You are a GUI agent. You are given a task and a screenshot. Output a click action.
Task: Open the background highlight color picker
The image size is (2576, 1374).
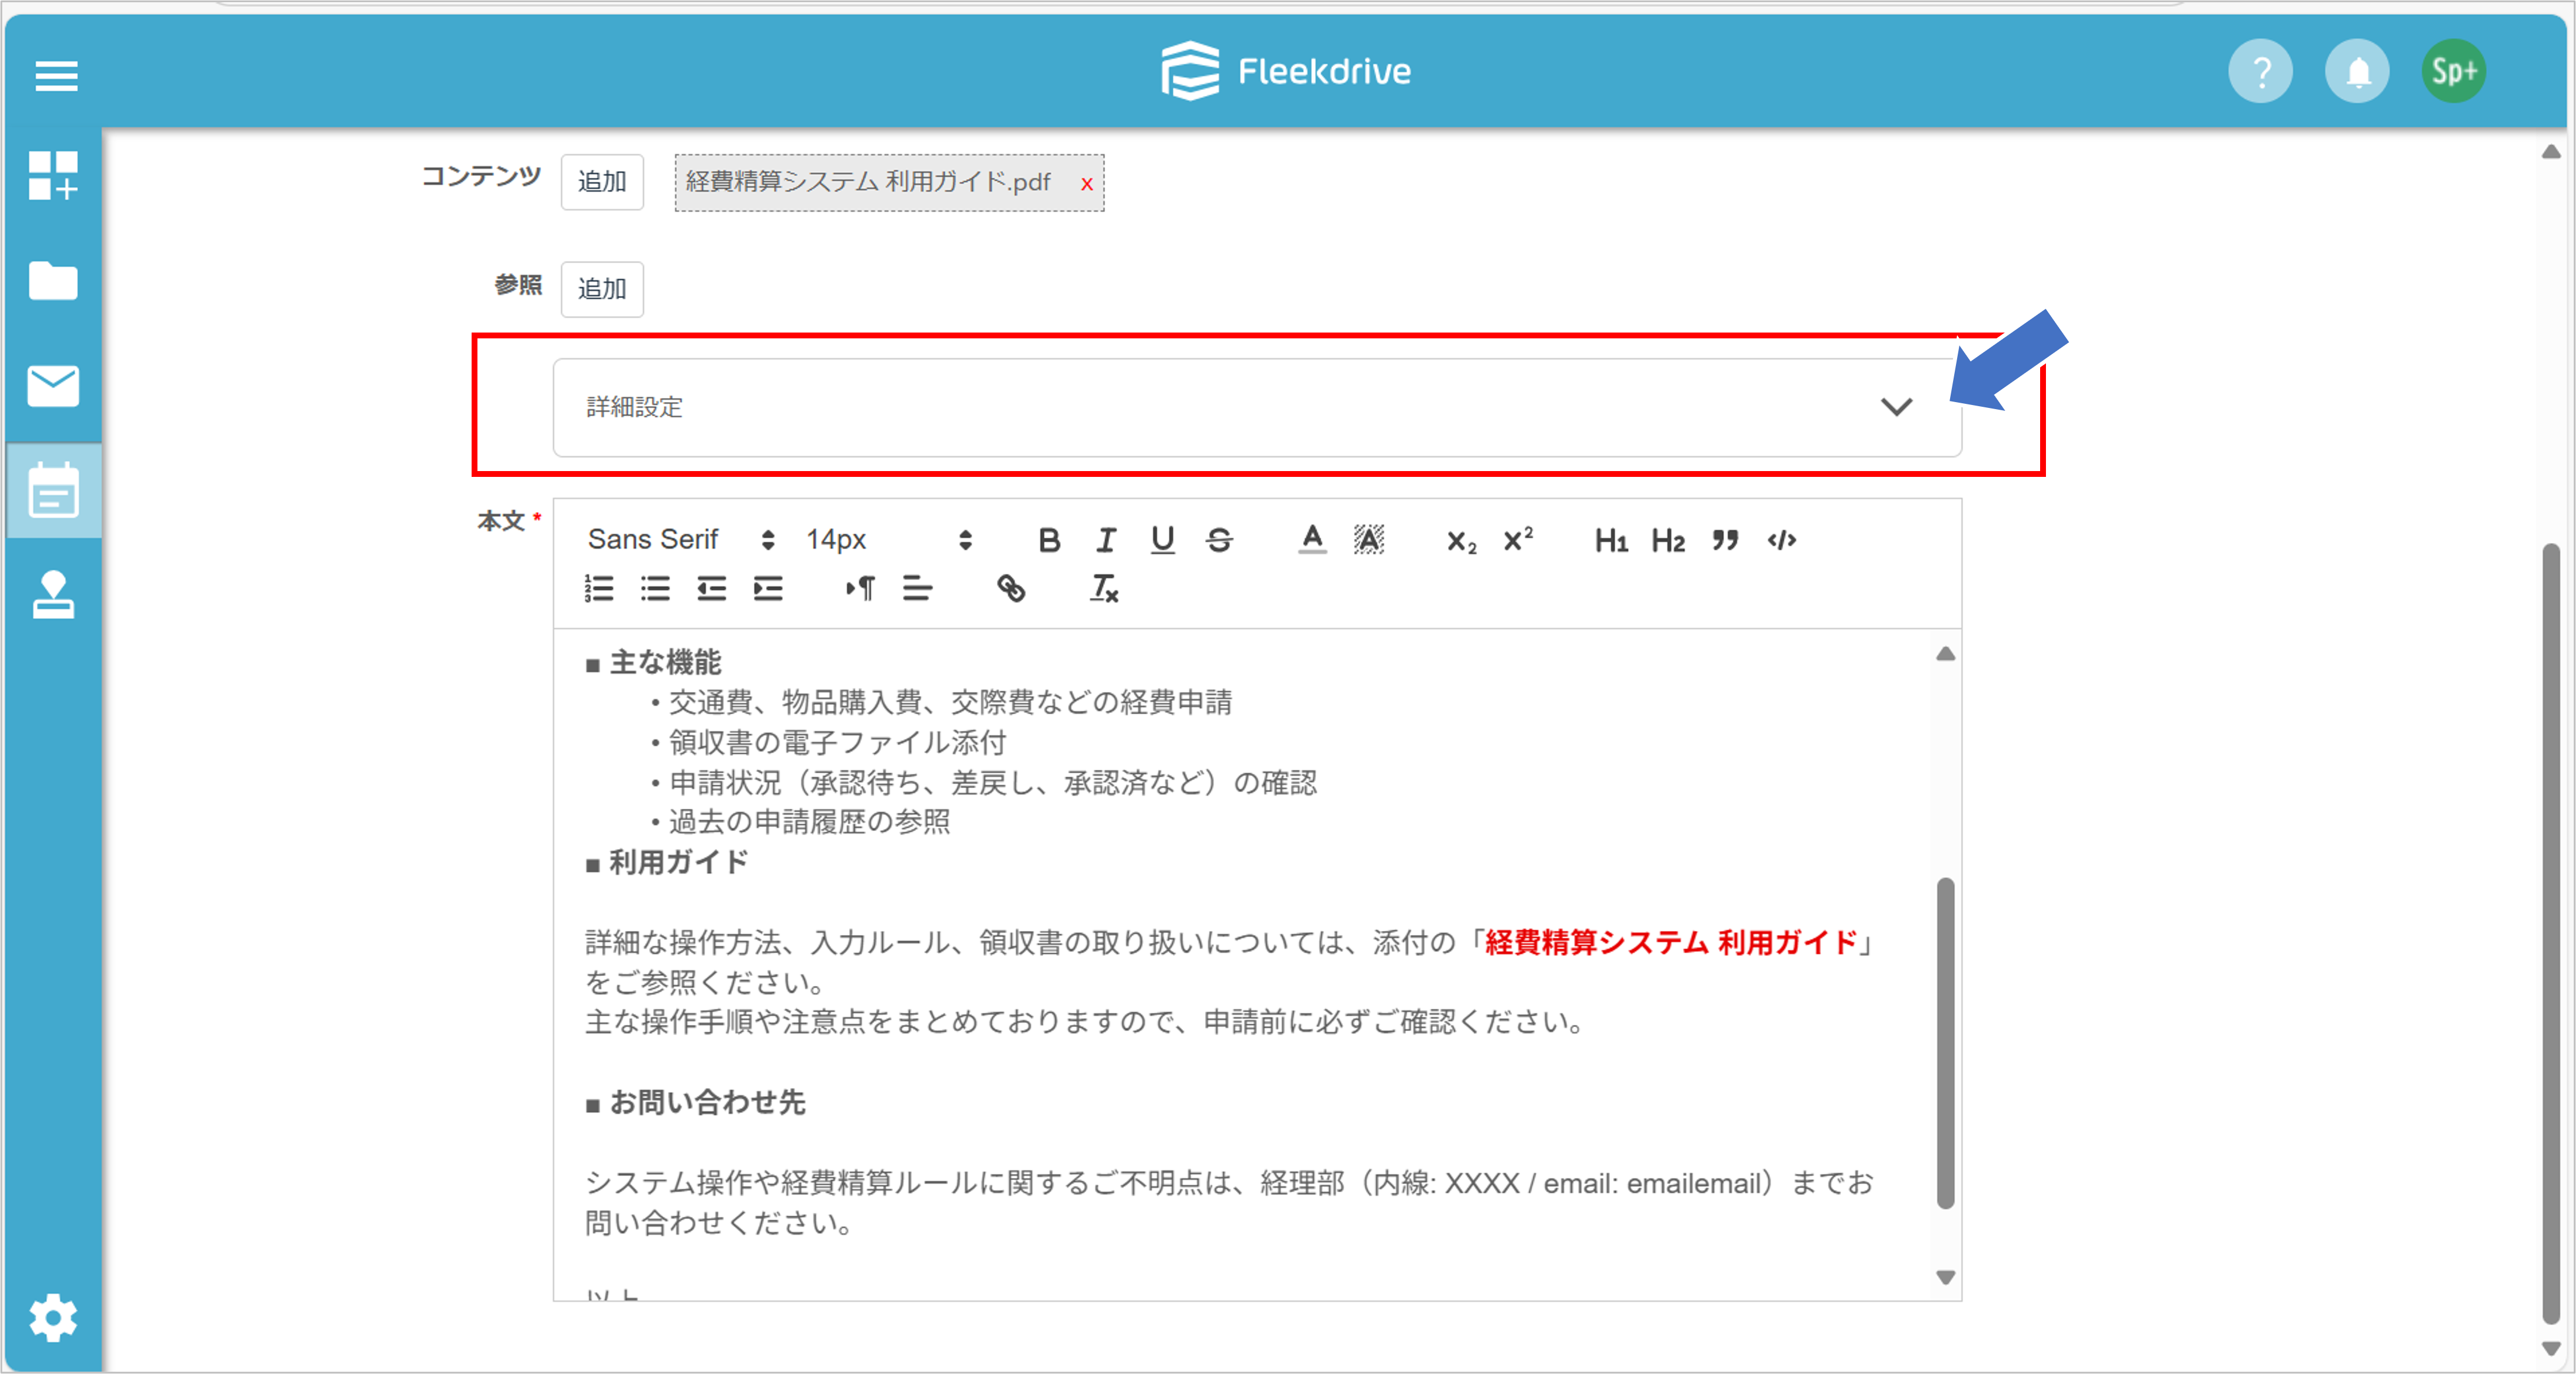pyautogui.click(x=1369, y=540)
